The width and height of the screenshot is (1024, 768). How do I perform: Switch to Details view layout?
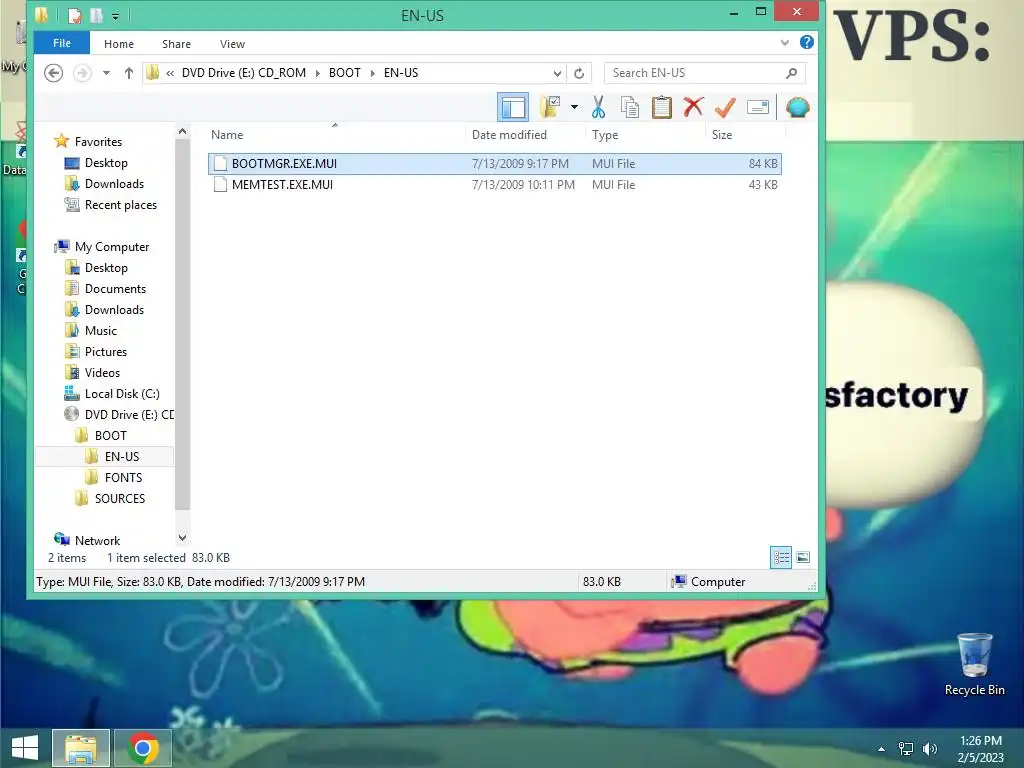[x=780, y=557]
